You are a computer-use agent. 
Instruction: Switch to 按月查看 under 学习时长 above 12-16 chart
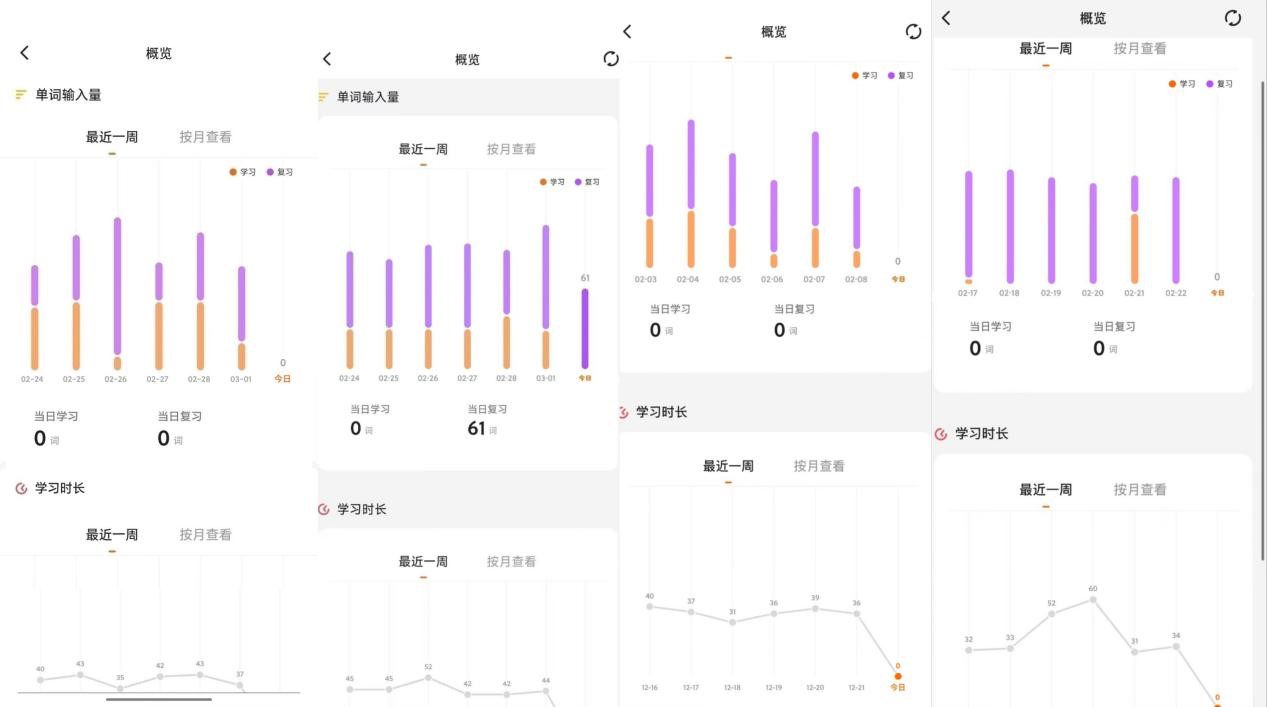point(818,466)
